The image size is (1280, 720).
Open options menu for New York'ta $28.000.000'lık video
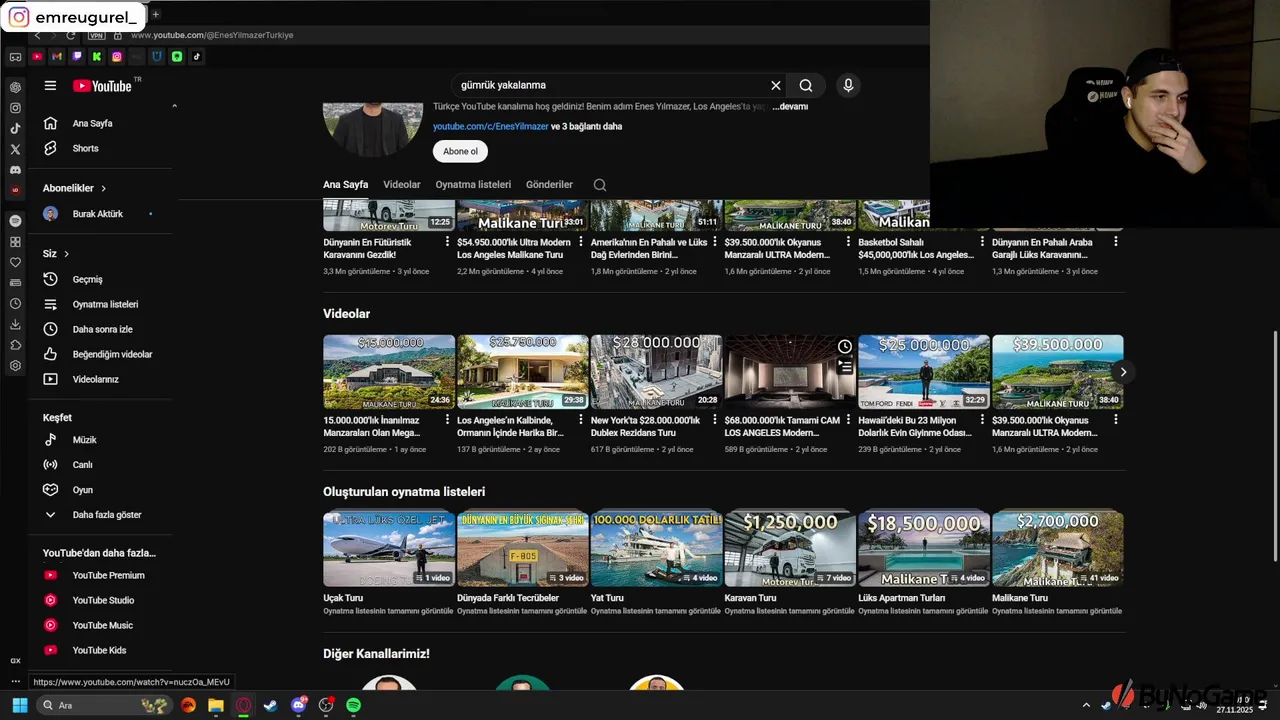[714, 420]
